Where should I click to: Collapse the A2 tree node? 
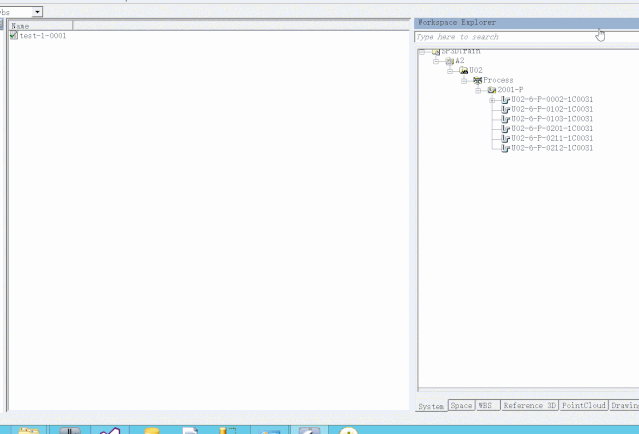point(436,61)
